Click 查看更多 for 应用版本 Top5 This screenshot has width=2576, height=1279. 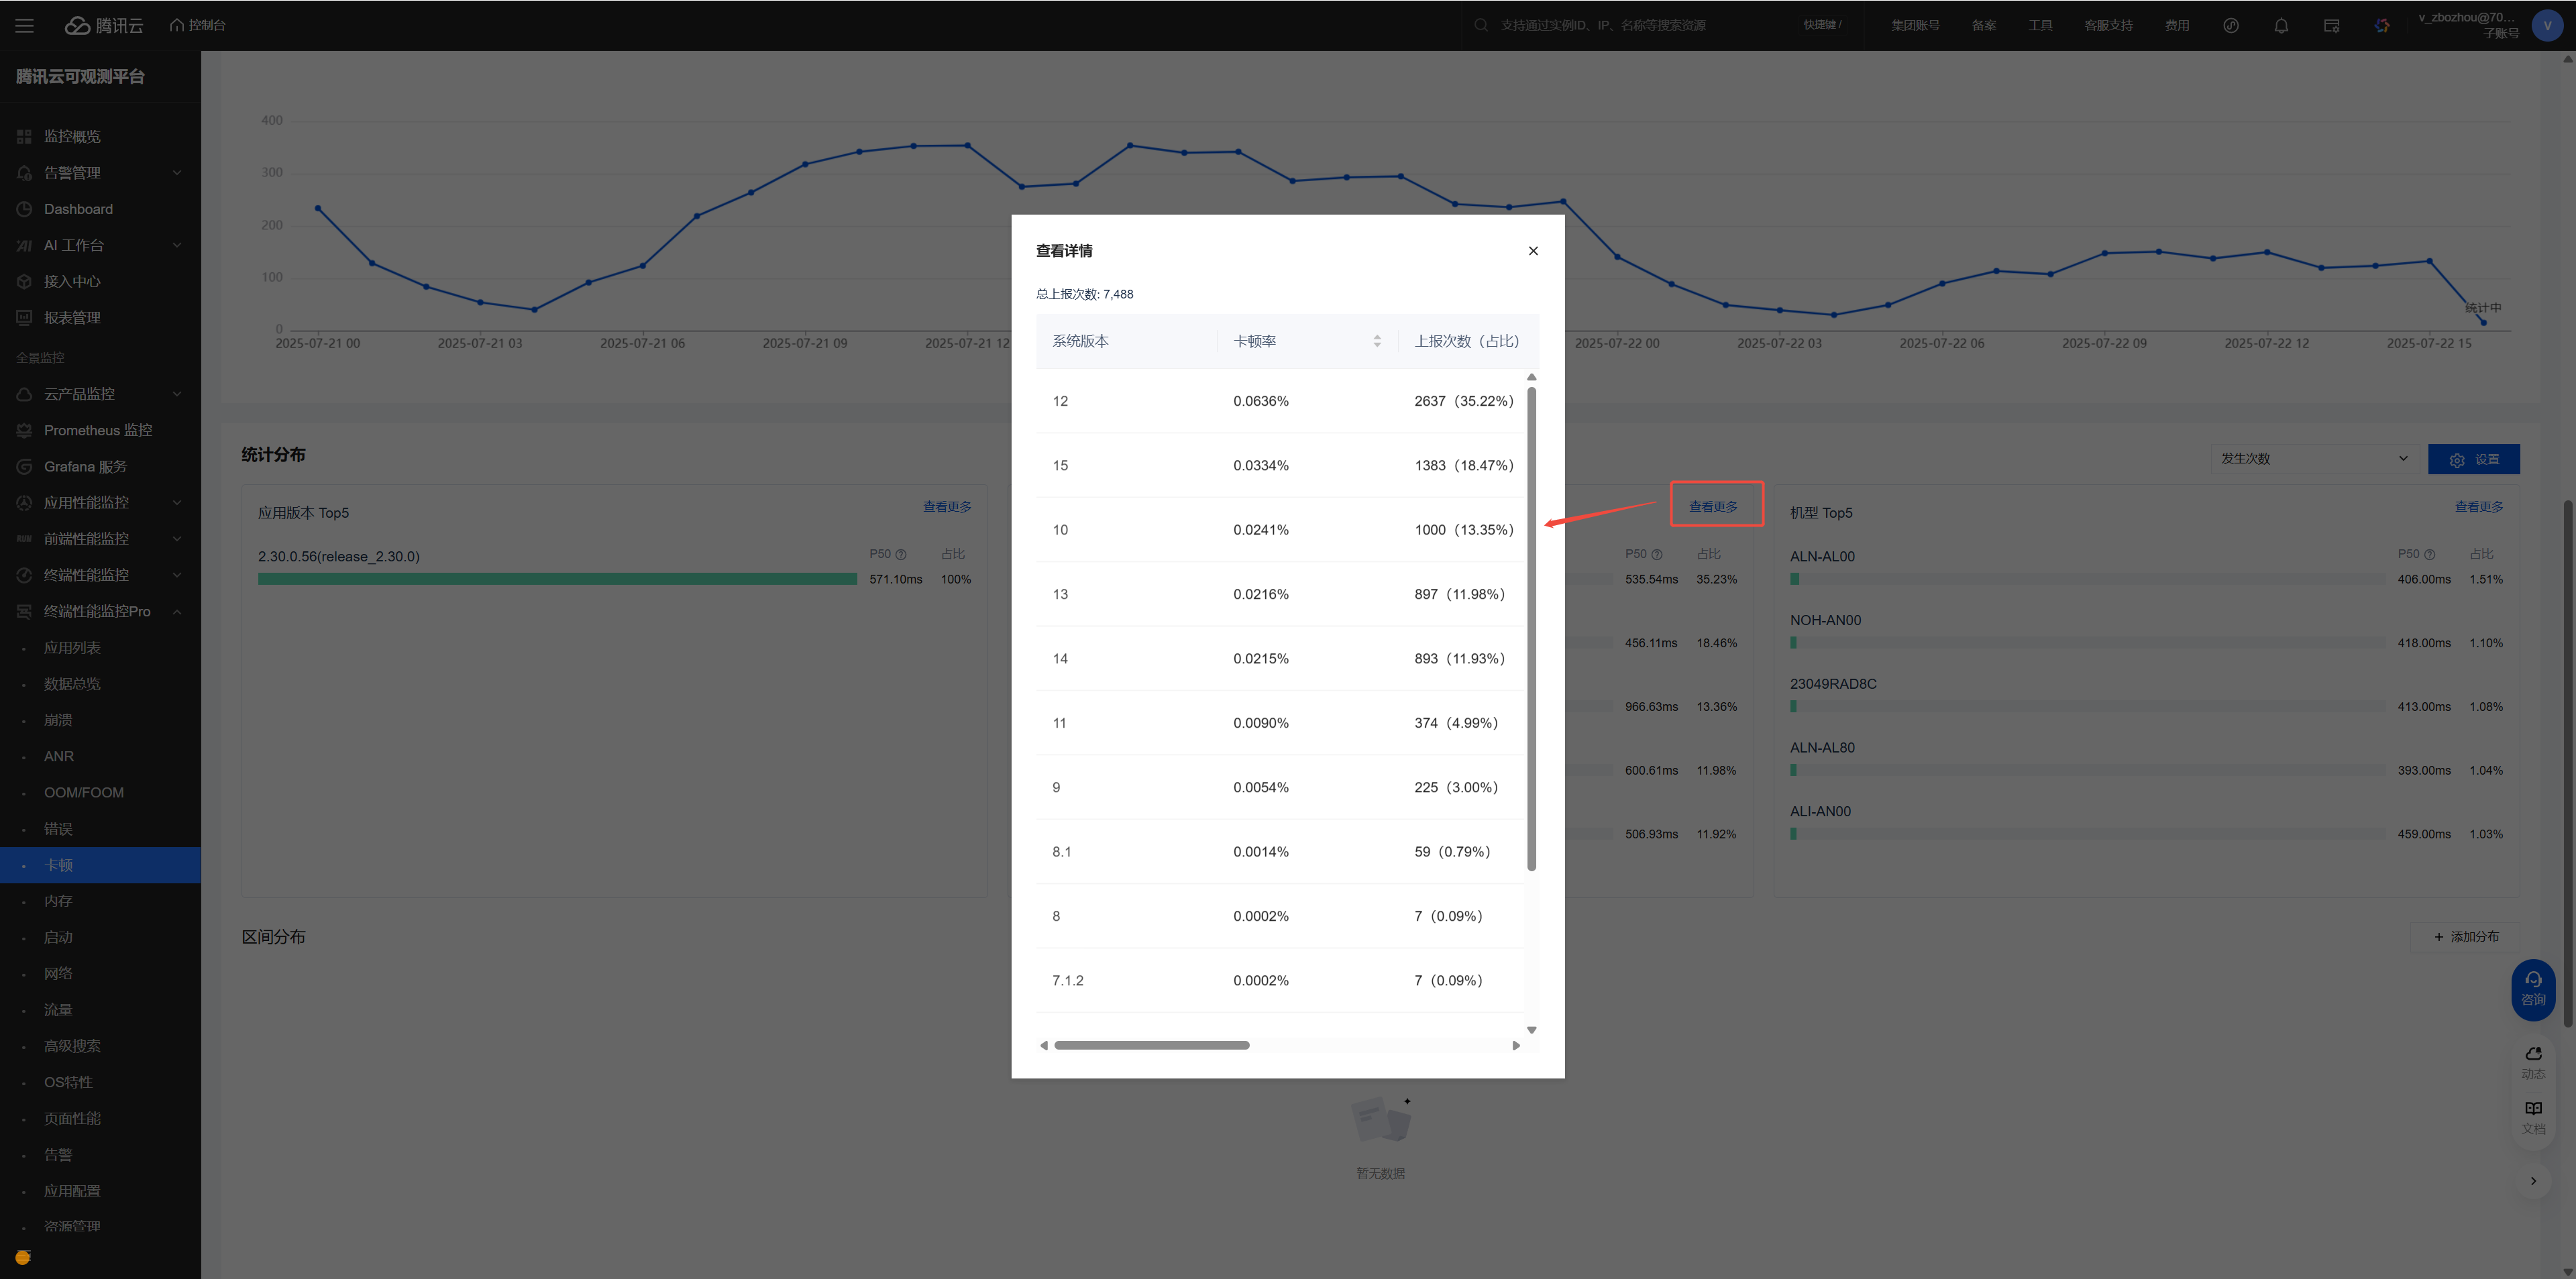coord(946,507)
